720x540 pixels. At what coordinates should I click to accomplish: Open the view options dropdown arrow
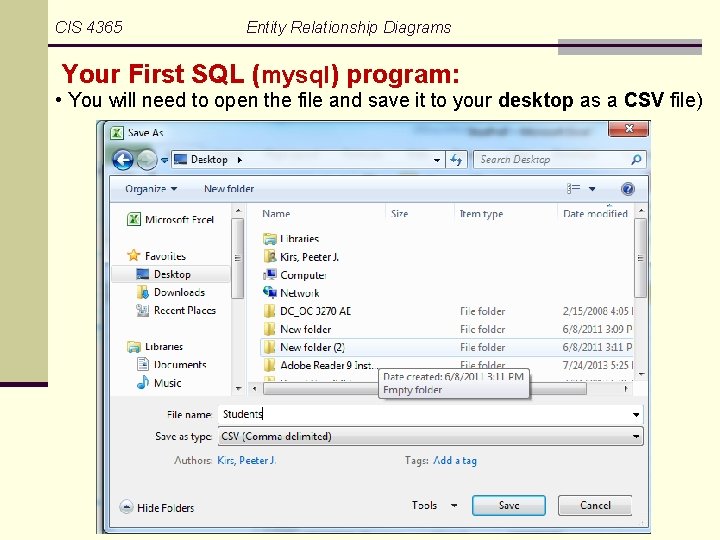(592, 189)
